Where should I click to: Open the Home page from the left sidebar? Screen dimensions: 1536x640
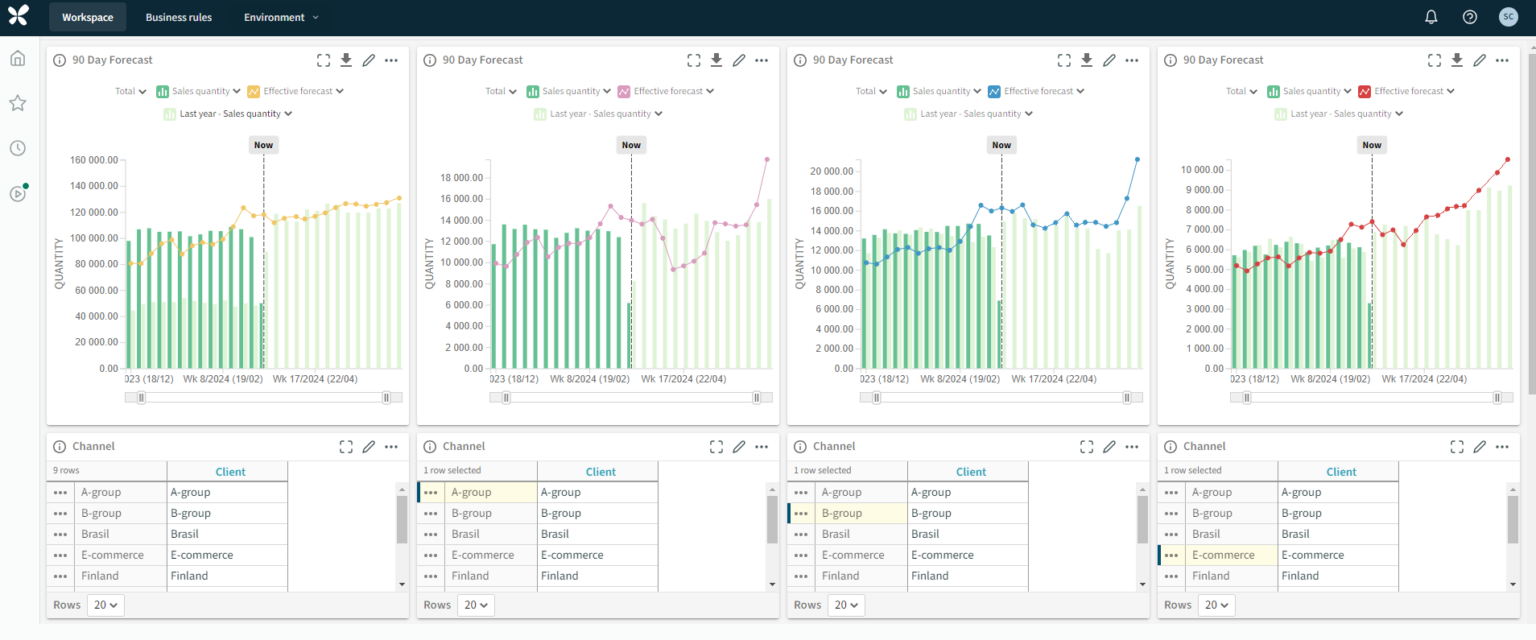[16, 58]
